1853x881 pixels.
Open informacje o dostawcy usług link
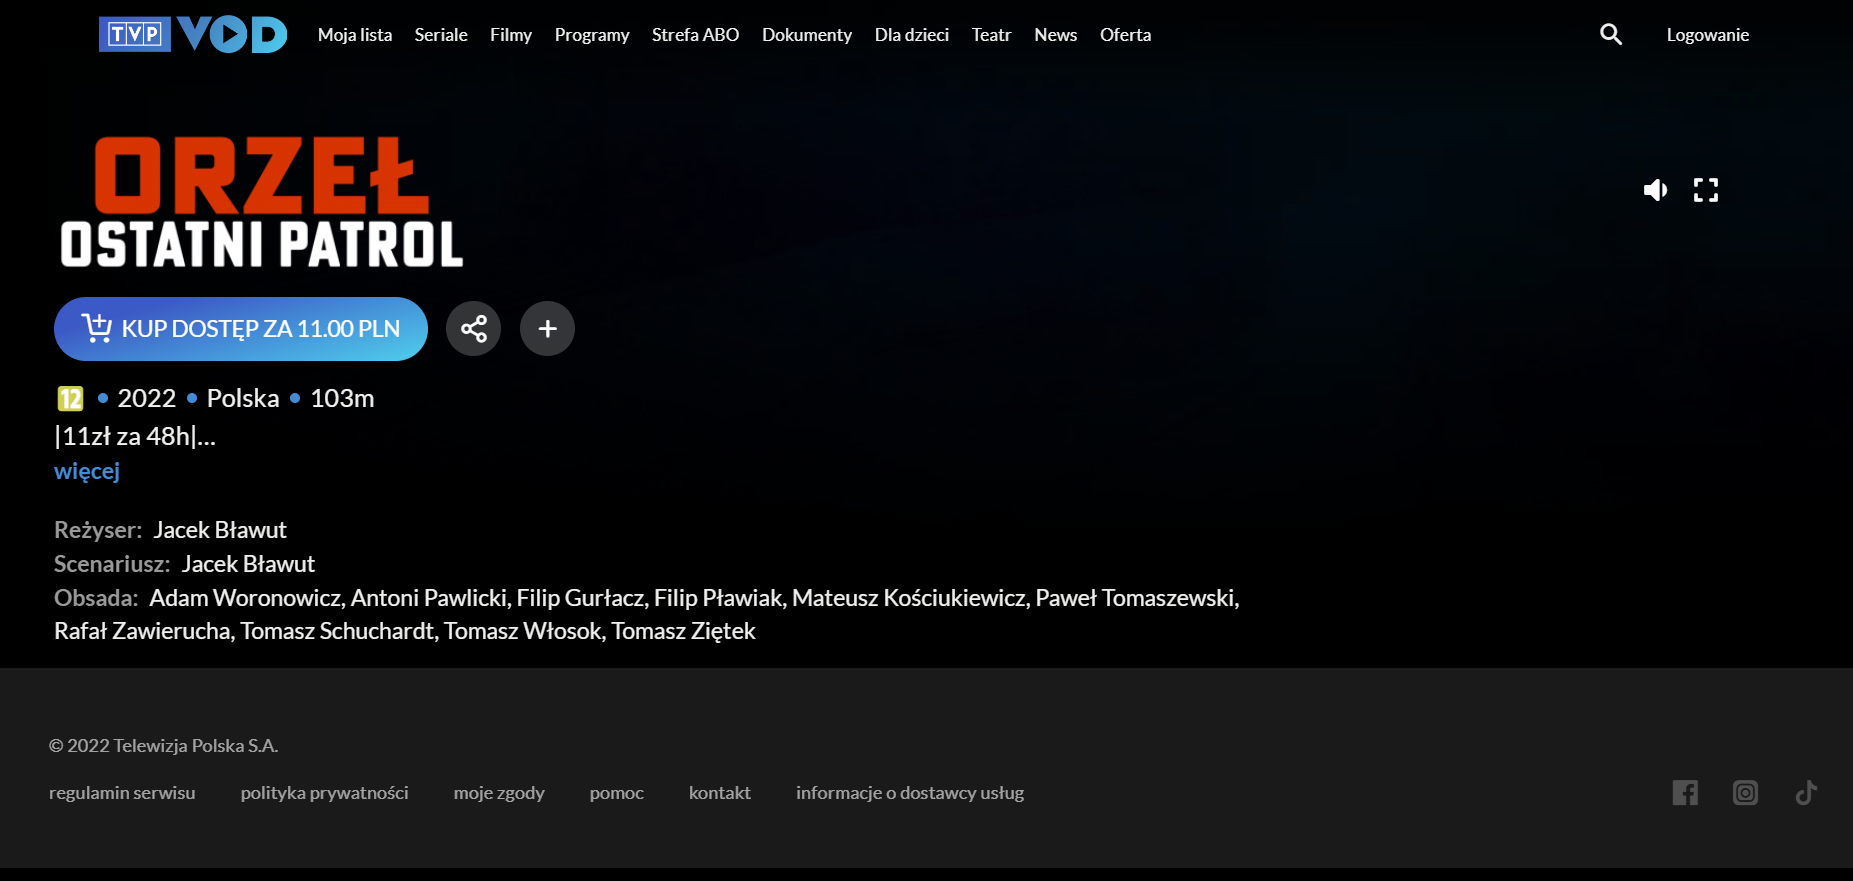[x=910, y=793]
